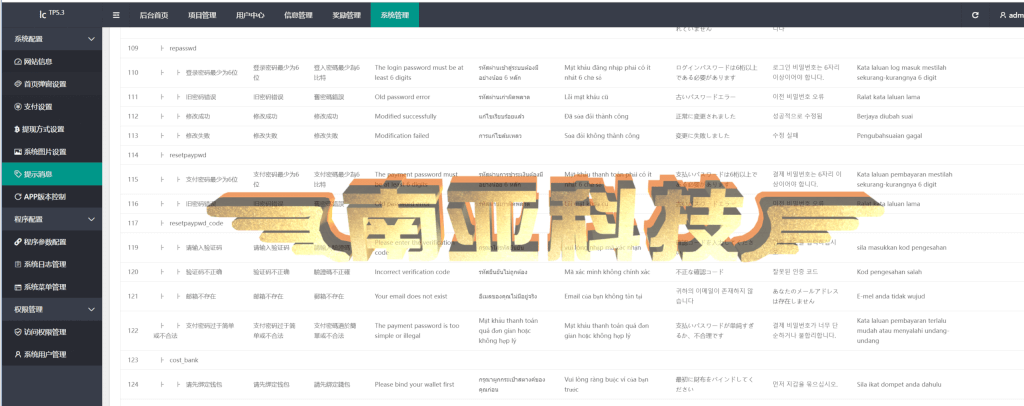Open 系统日志管理 in the sidebar

tap(51, 264)
